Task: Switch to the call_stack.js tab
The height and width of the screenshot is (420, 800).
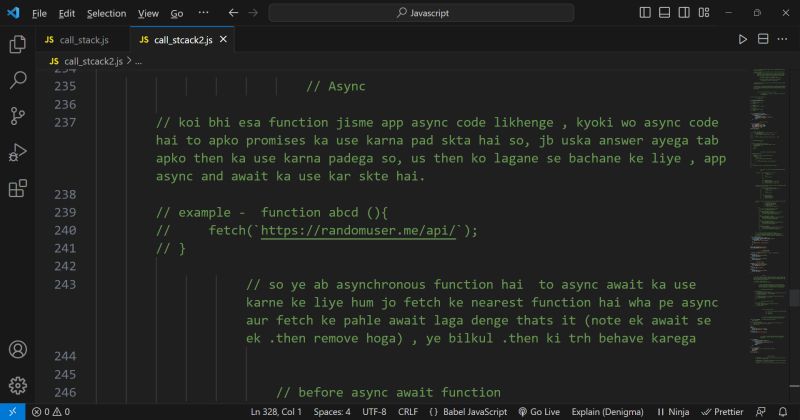Action: [x=76, y=40]
